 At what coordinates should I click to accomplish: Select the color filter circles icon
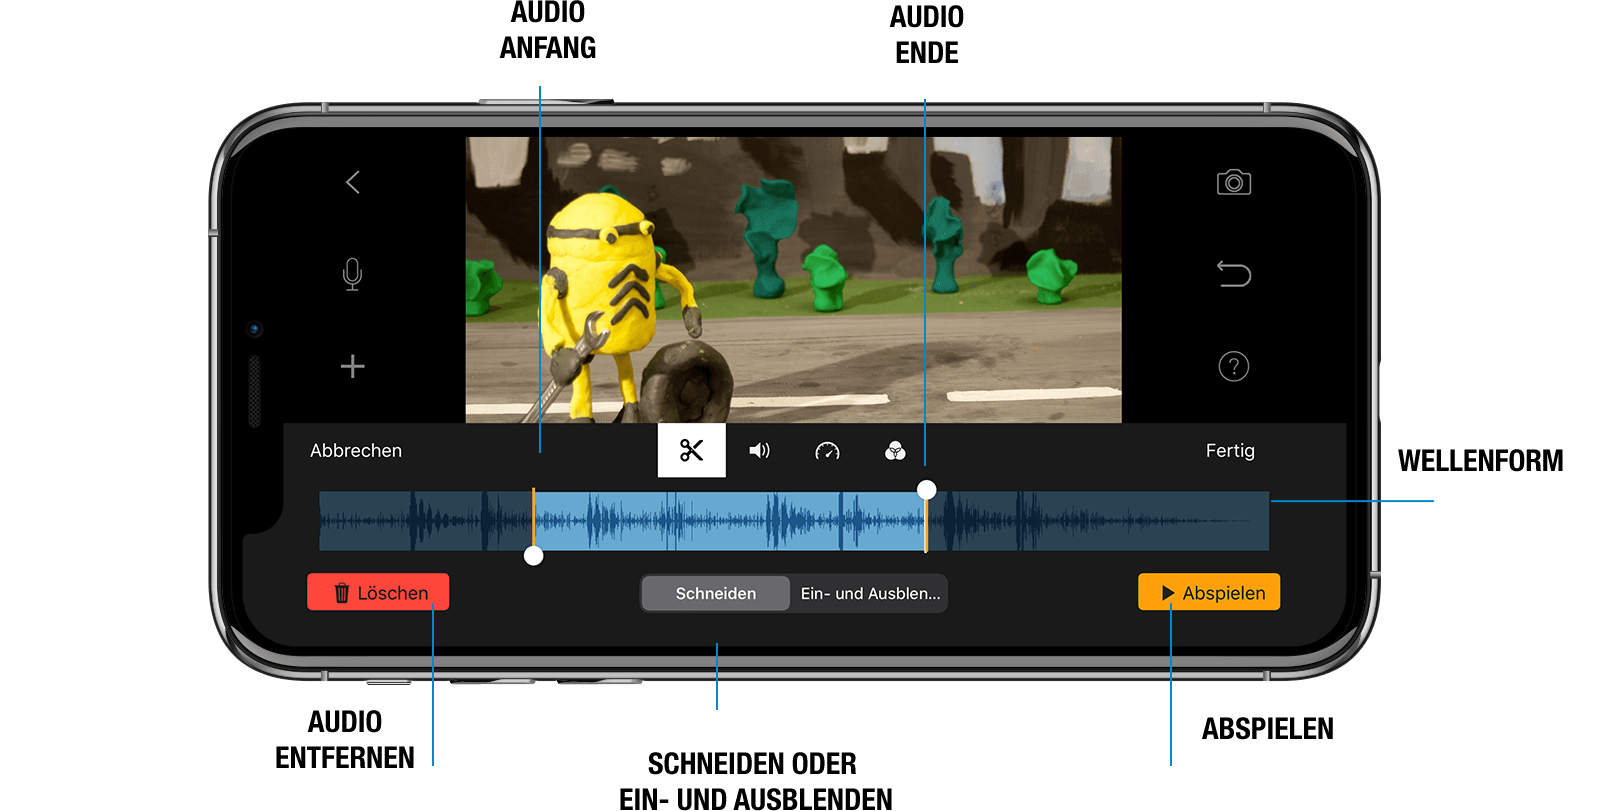[x=895, y=451]
